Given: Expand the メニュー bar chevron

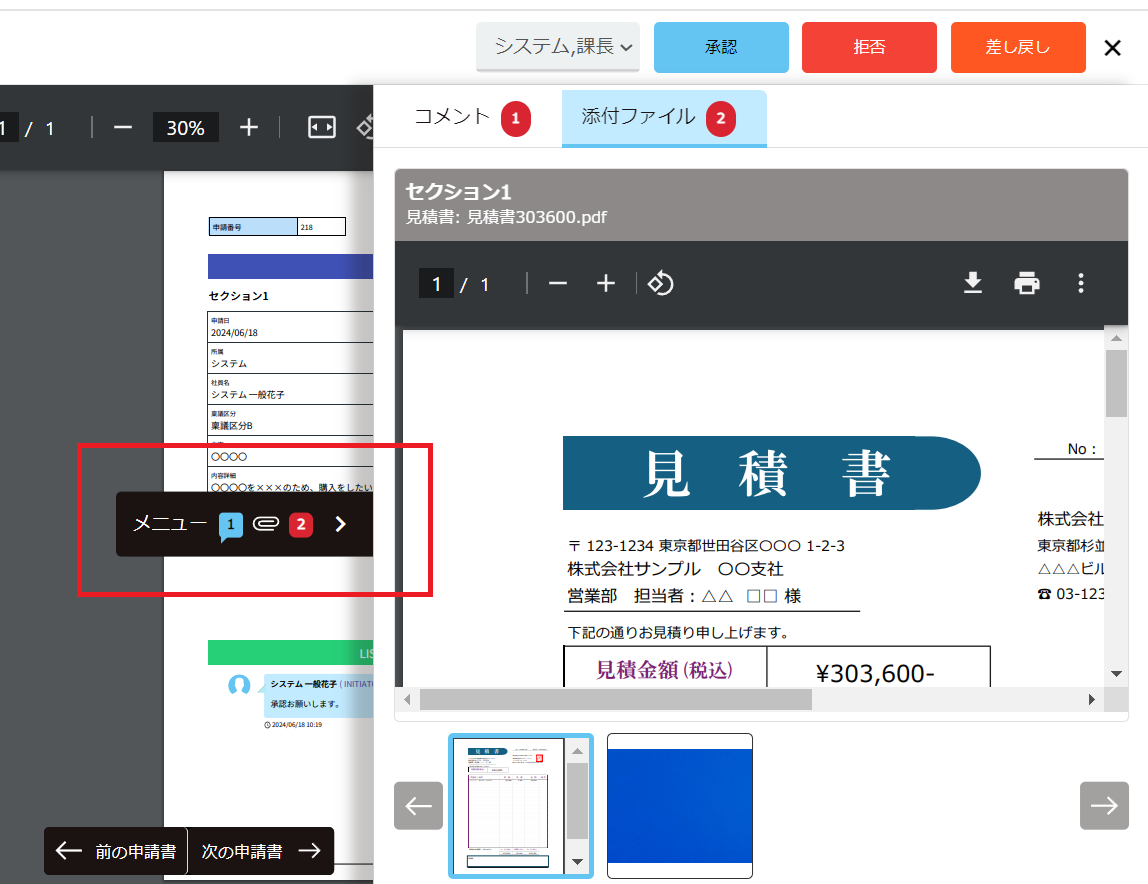Looking at the screenshot, I should click(340, 524).
